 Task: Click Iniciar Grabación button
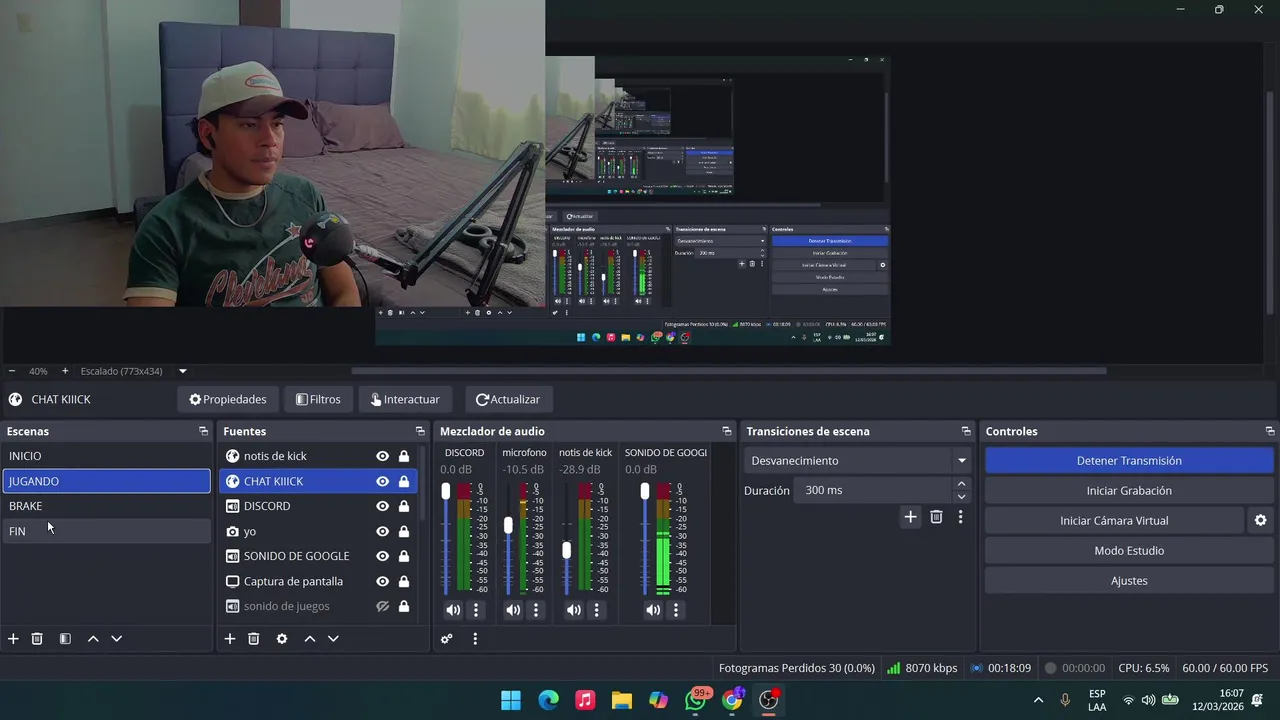(x=1129, y=491)
